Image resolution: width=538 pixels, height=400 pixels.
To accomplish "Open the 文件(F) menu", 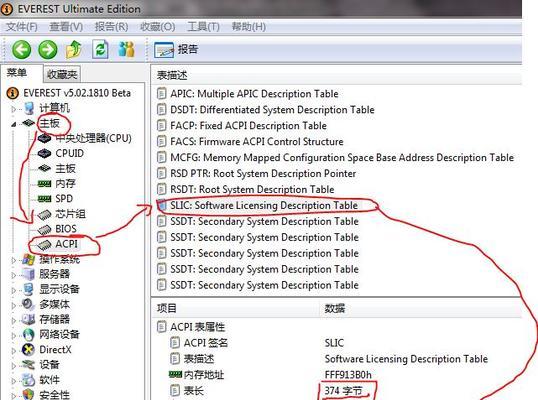I will 22,26.
